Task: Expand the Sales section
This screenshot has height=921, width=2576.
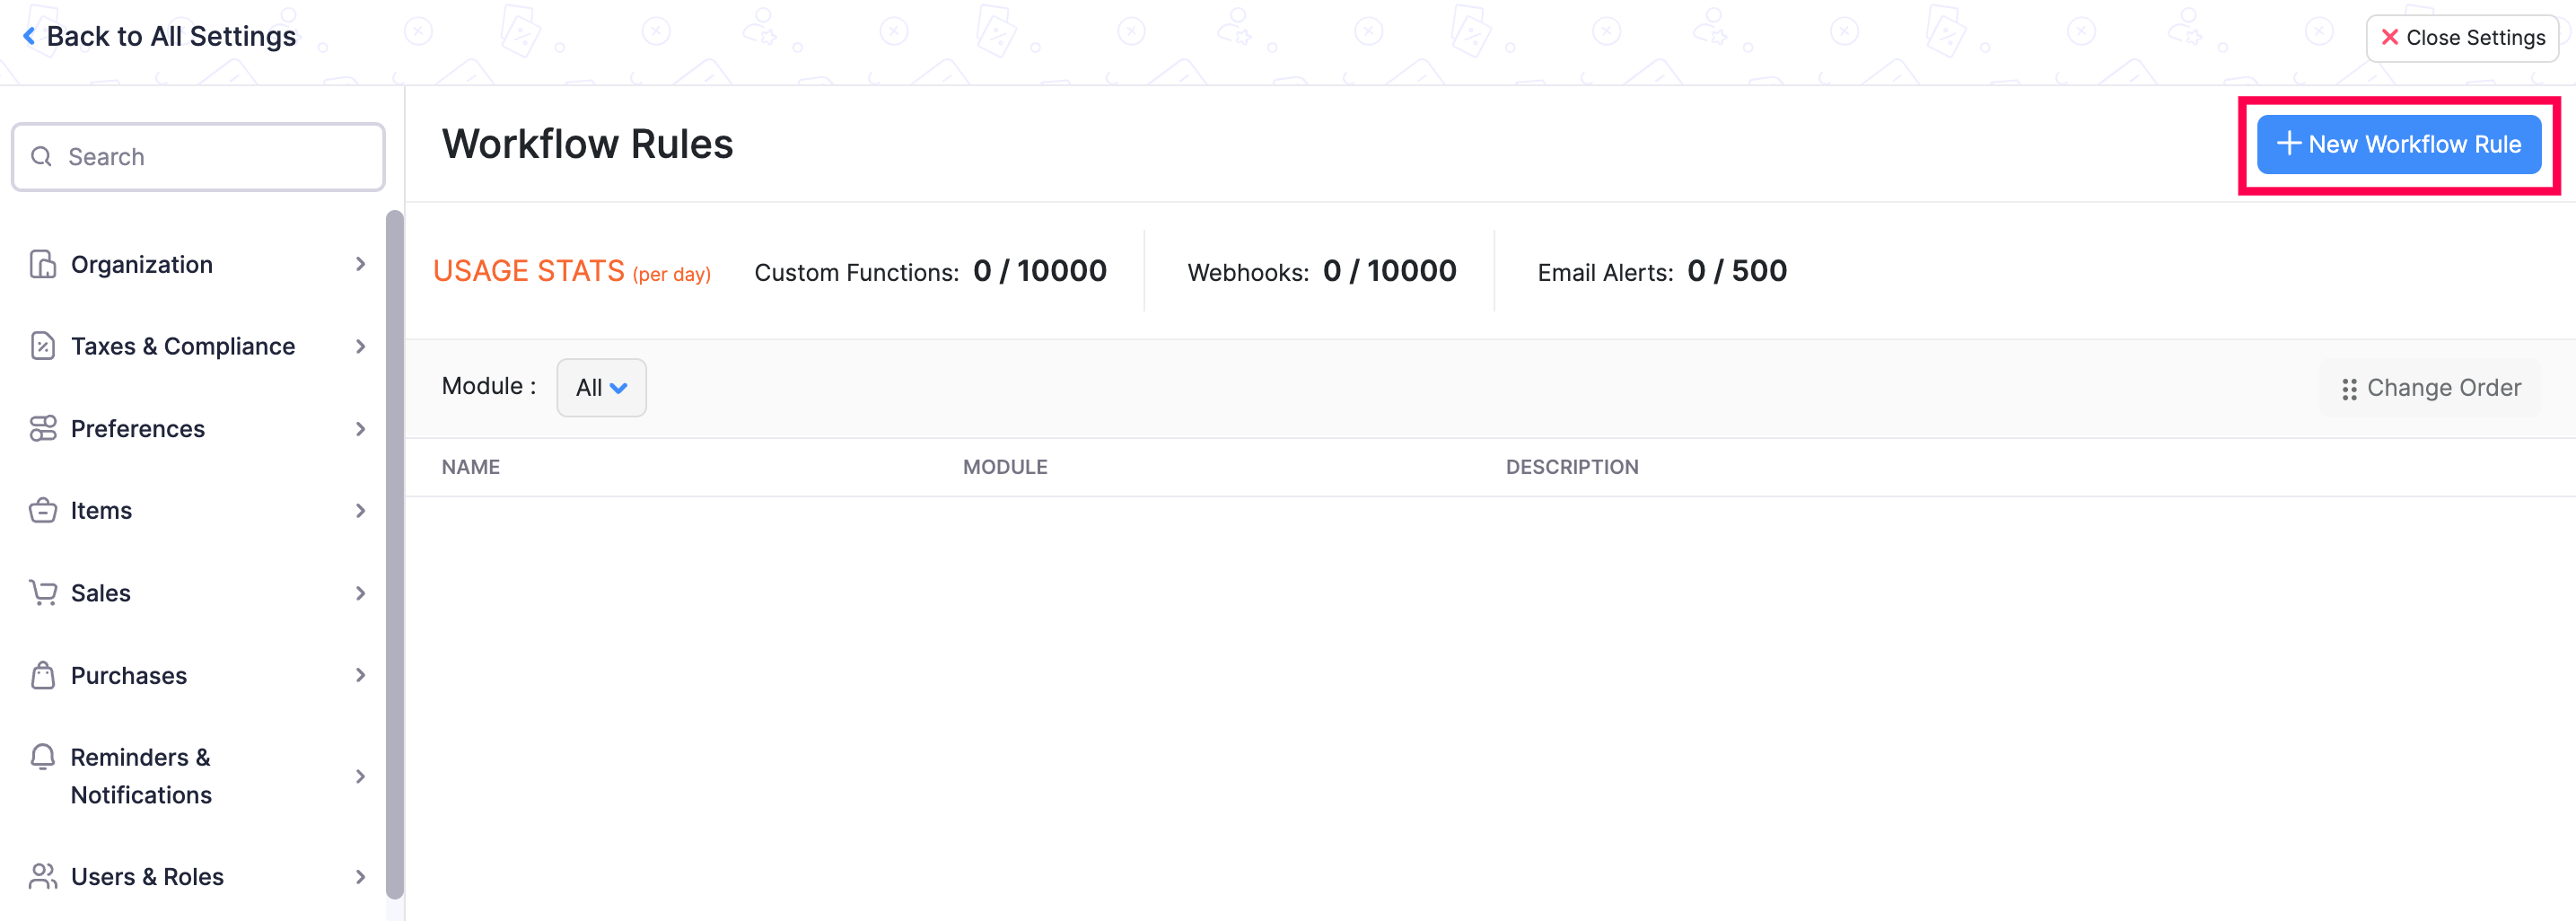Action: (360, 592)
